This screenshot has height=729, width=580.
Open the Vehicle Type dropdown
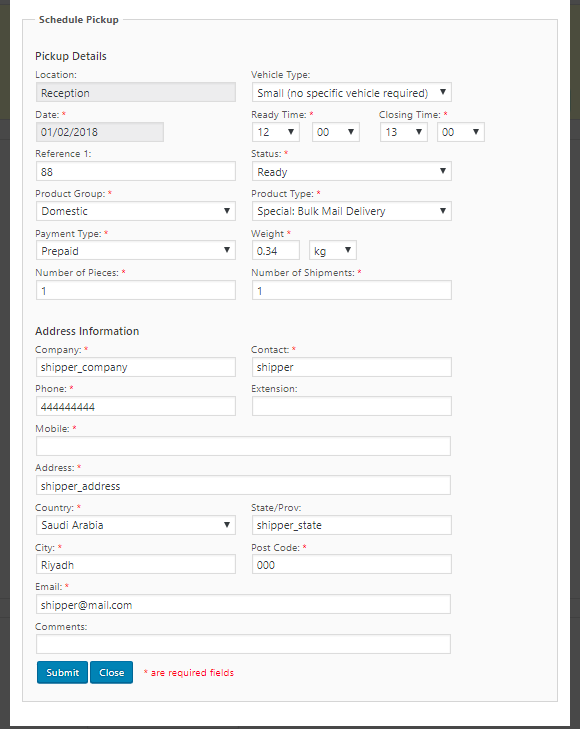tap(351, 93)
